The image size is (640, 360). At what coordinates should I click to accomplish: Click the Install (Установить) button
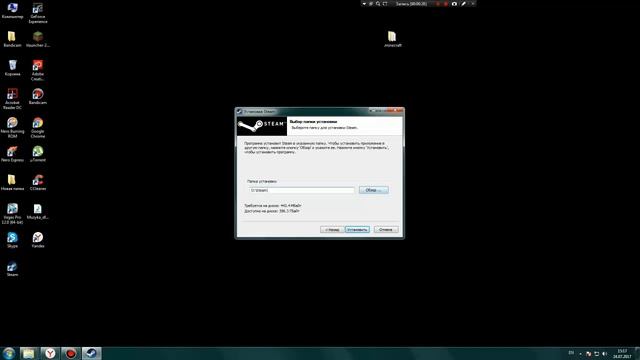click(x=357, y=229)
